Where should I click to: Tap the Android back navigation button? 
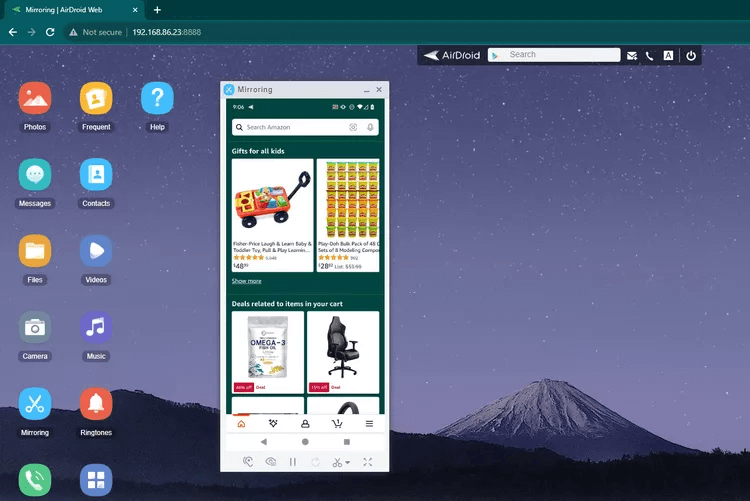264,442
